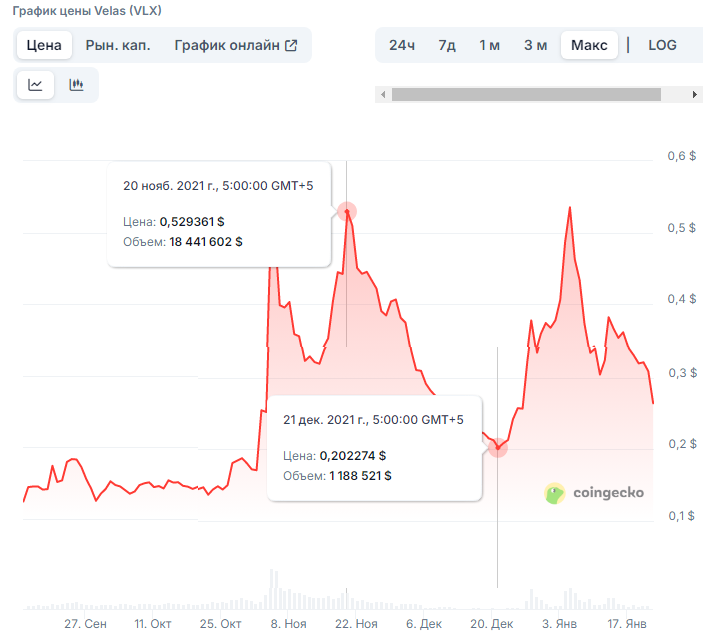Click the CoinGecko logo watermark

(594, 492)
